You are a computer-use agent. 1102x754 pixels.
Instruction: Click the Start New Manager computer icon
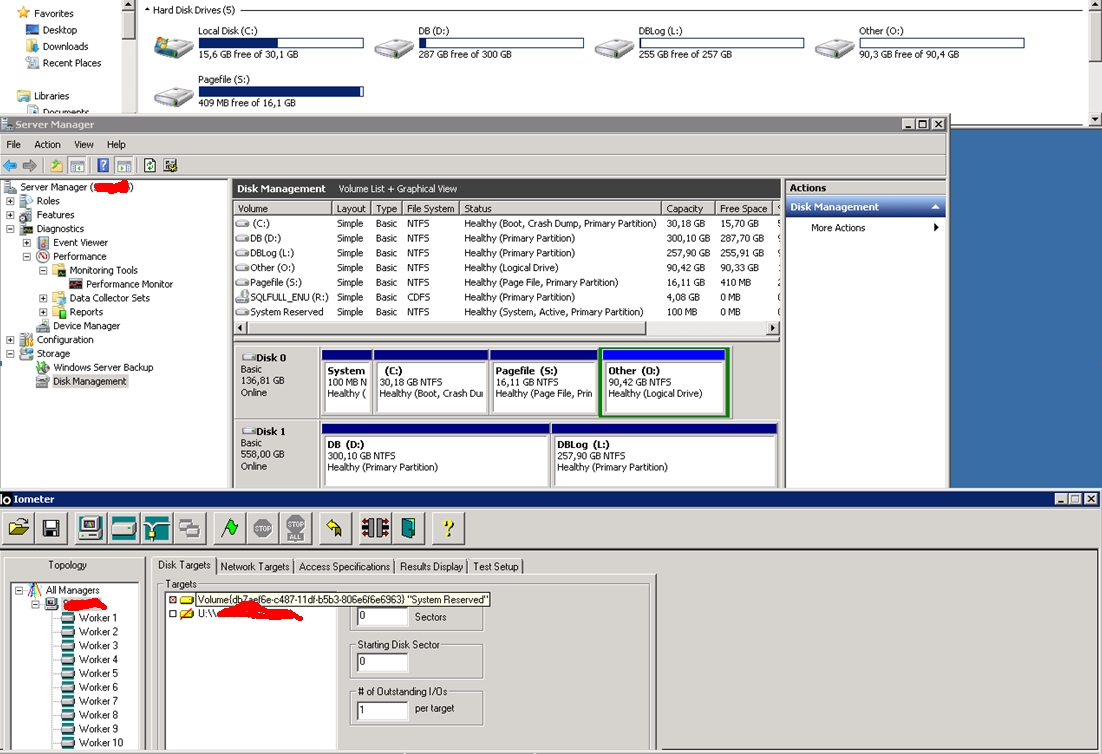90,527
